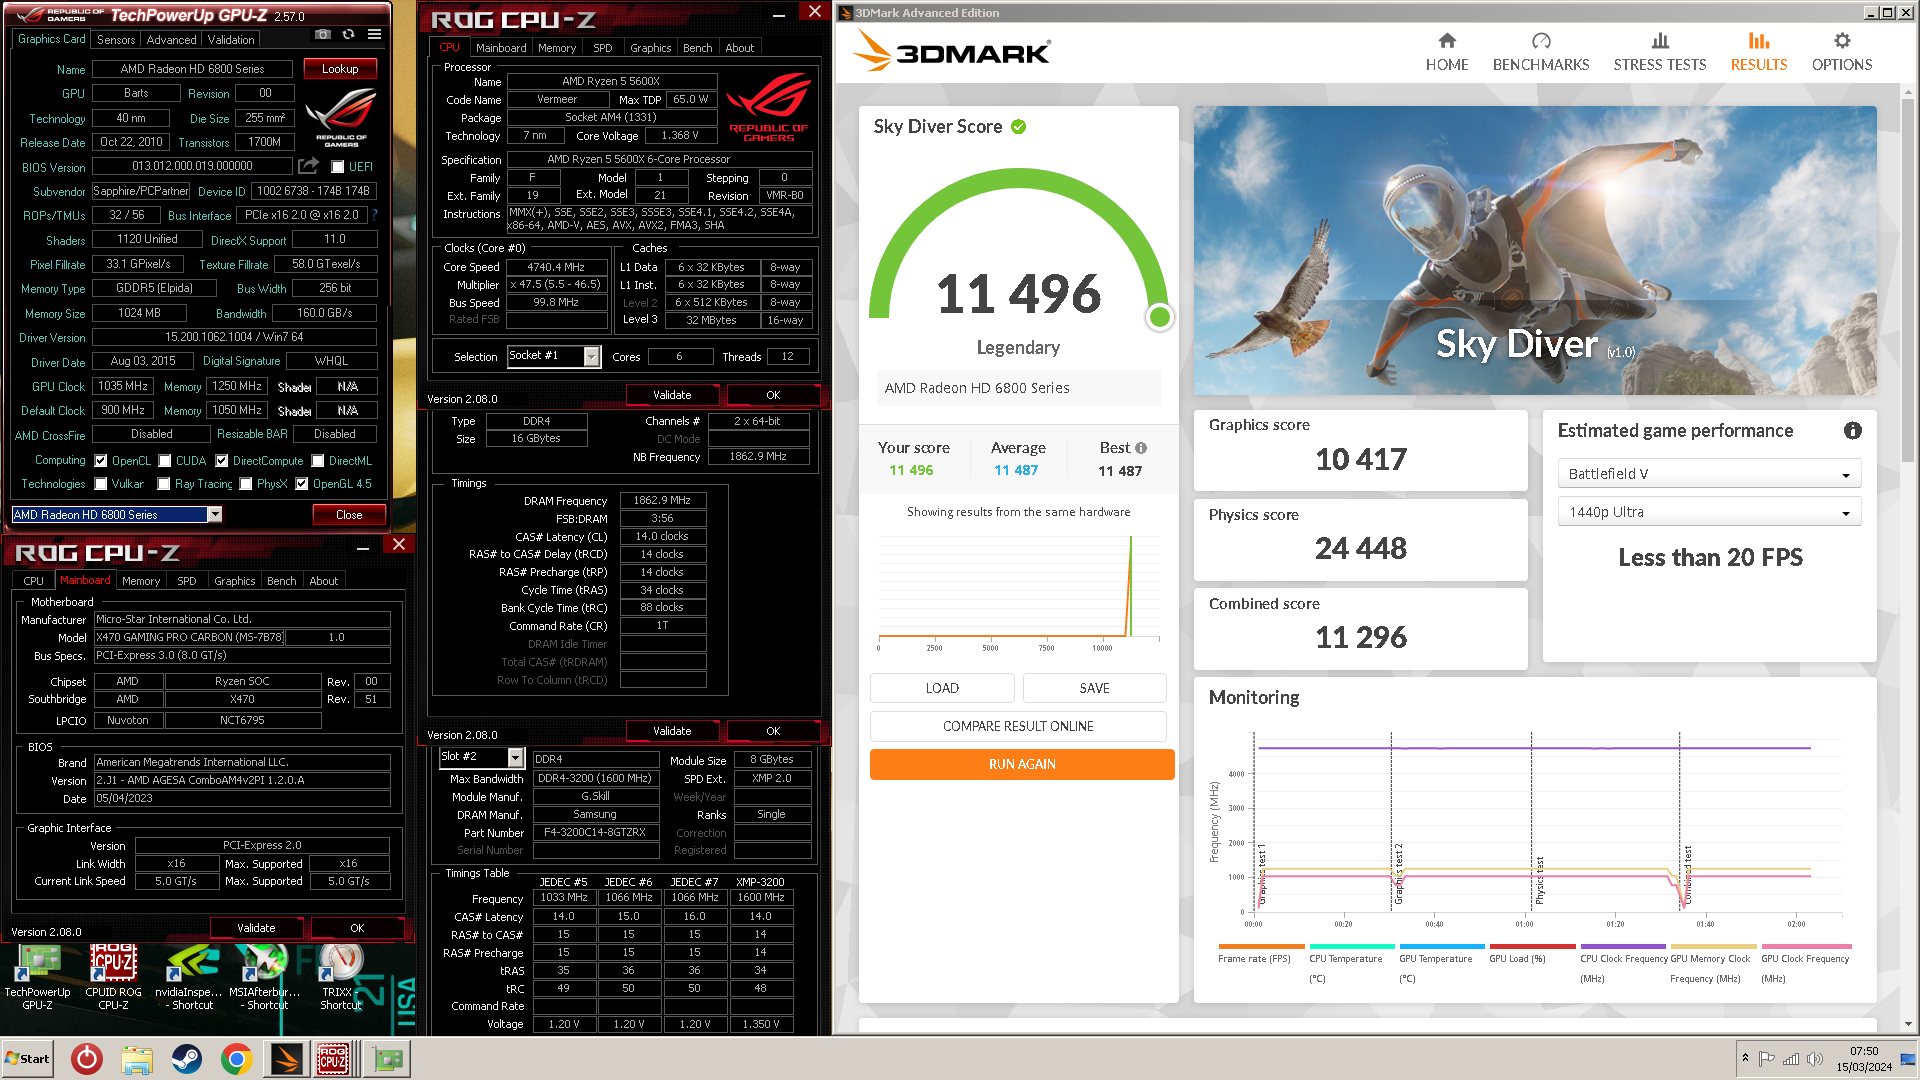Screen dimensions: 1920x1080
Task: Open file explorer from taskbar
Action: pos(137,1058)
